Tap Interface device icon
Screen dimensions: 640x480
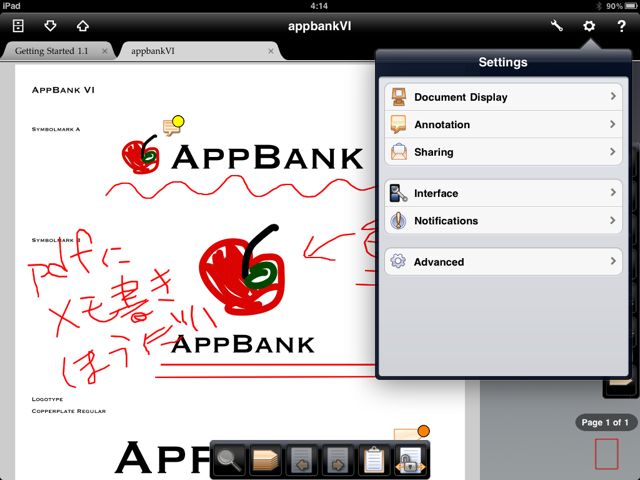tap(398, 193)
